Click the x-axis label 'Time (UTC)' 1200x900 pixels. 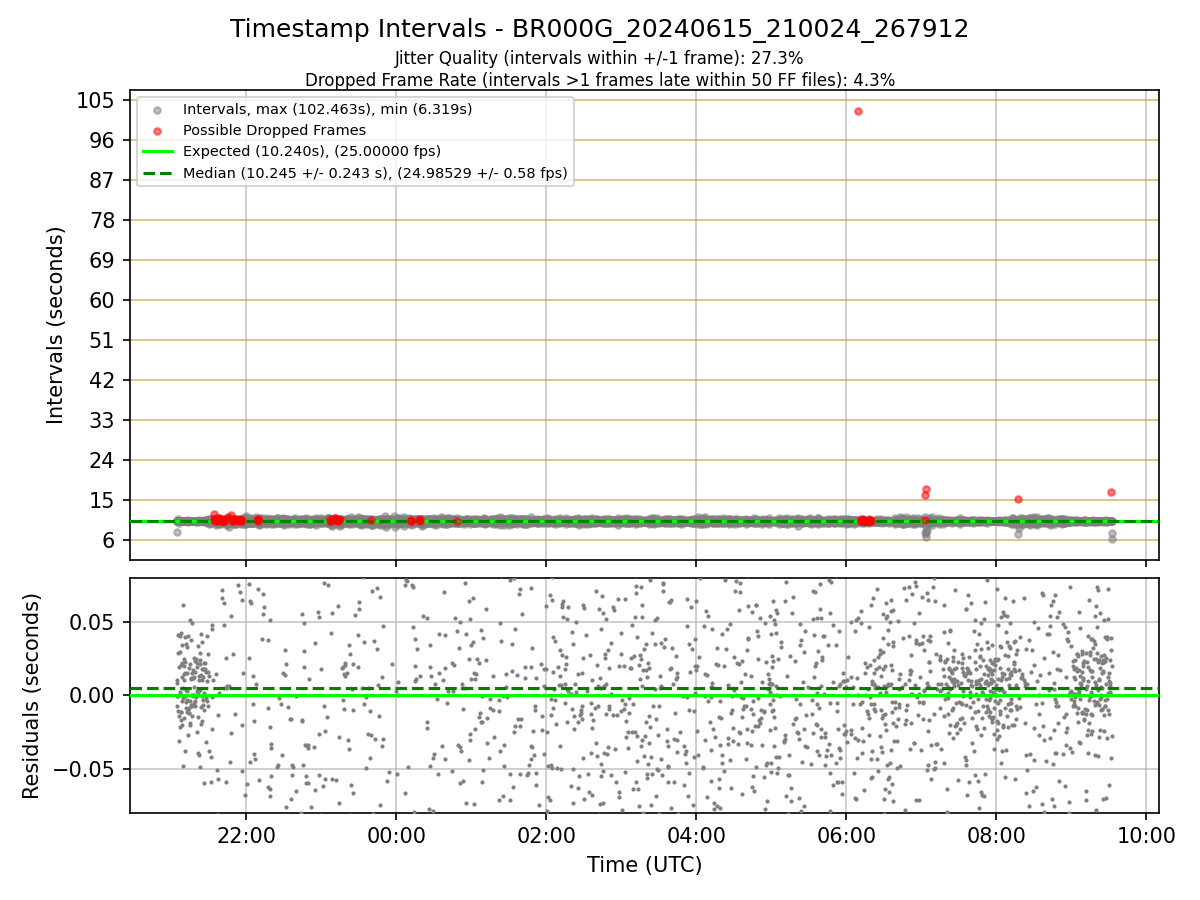click(644, 865)
